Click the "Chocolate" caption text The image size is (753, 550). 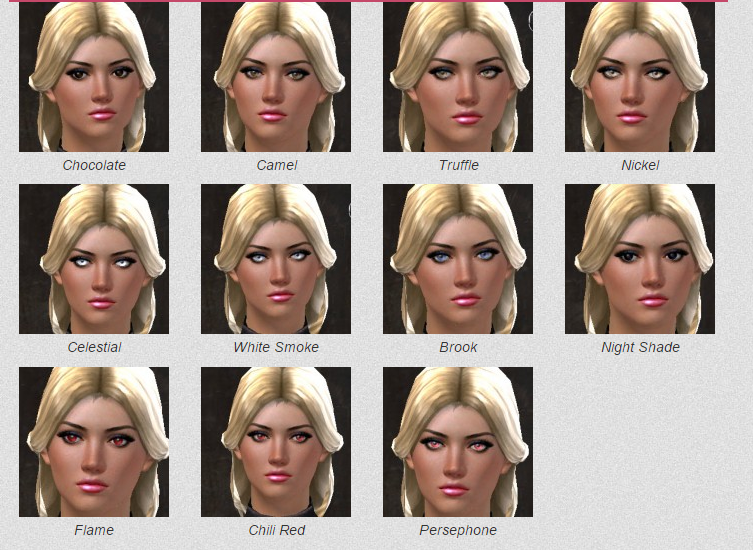94,165
